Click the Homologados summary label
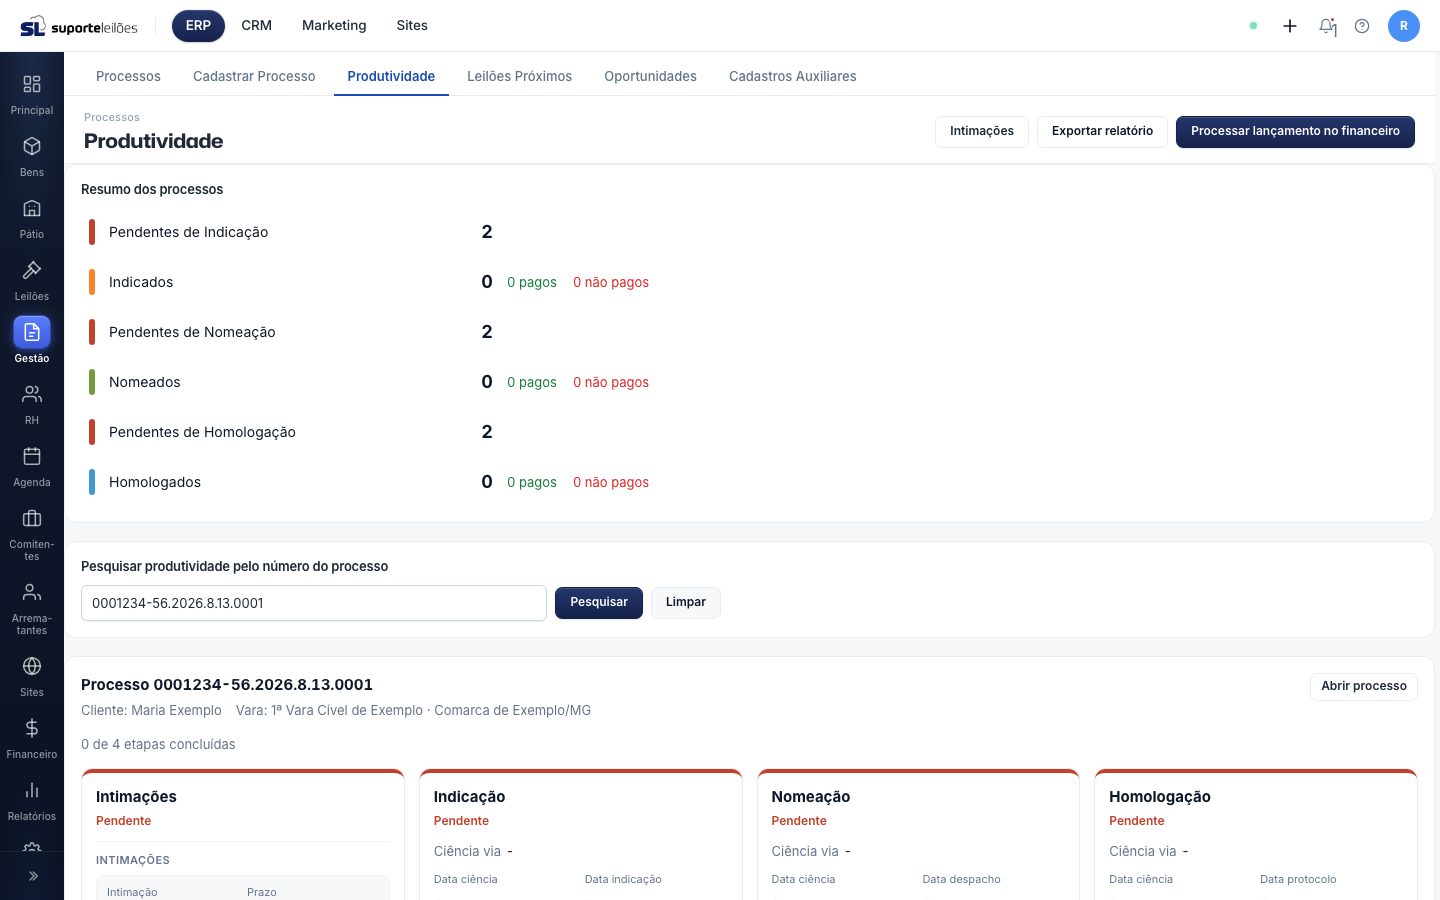 pos(155,482)
